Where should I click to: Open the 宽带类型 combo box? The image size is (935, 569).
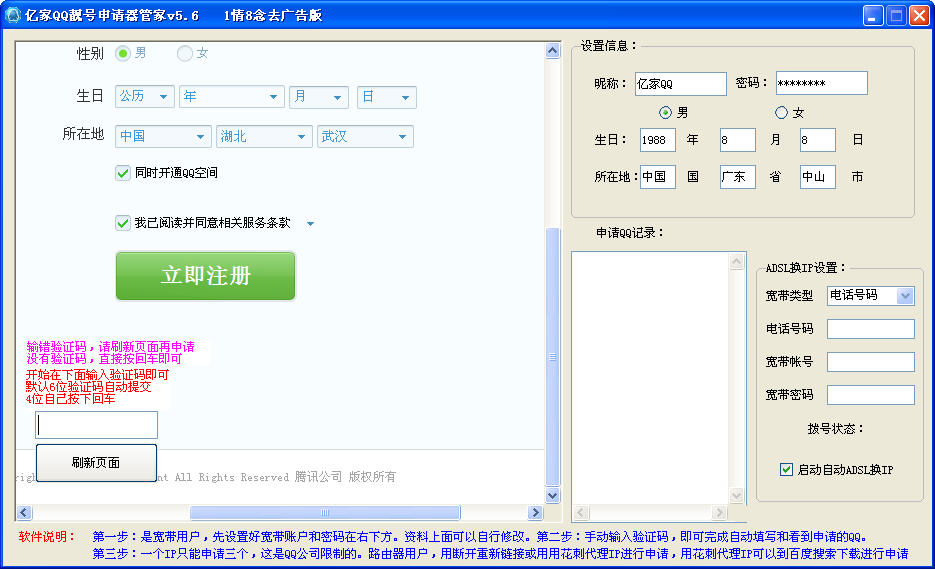pyautogui.click(x=871, y=295)
